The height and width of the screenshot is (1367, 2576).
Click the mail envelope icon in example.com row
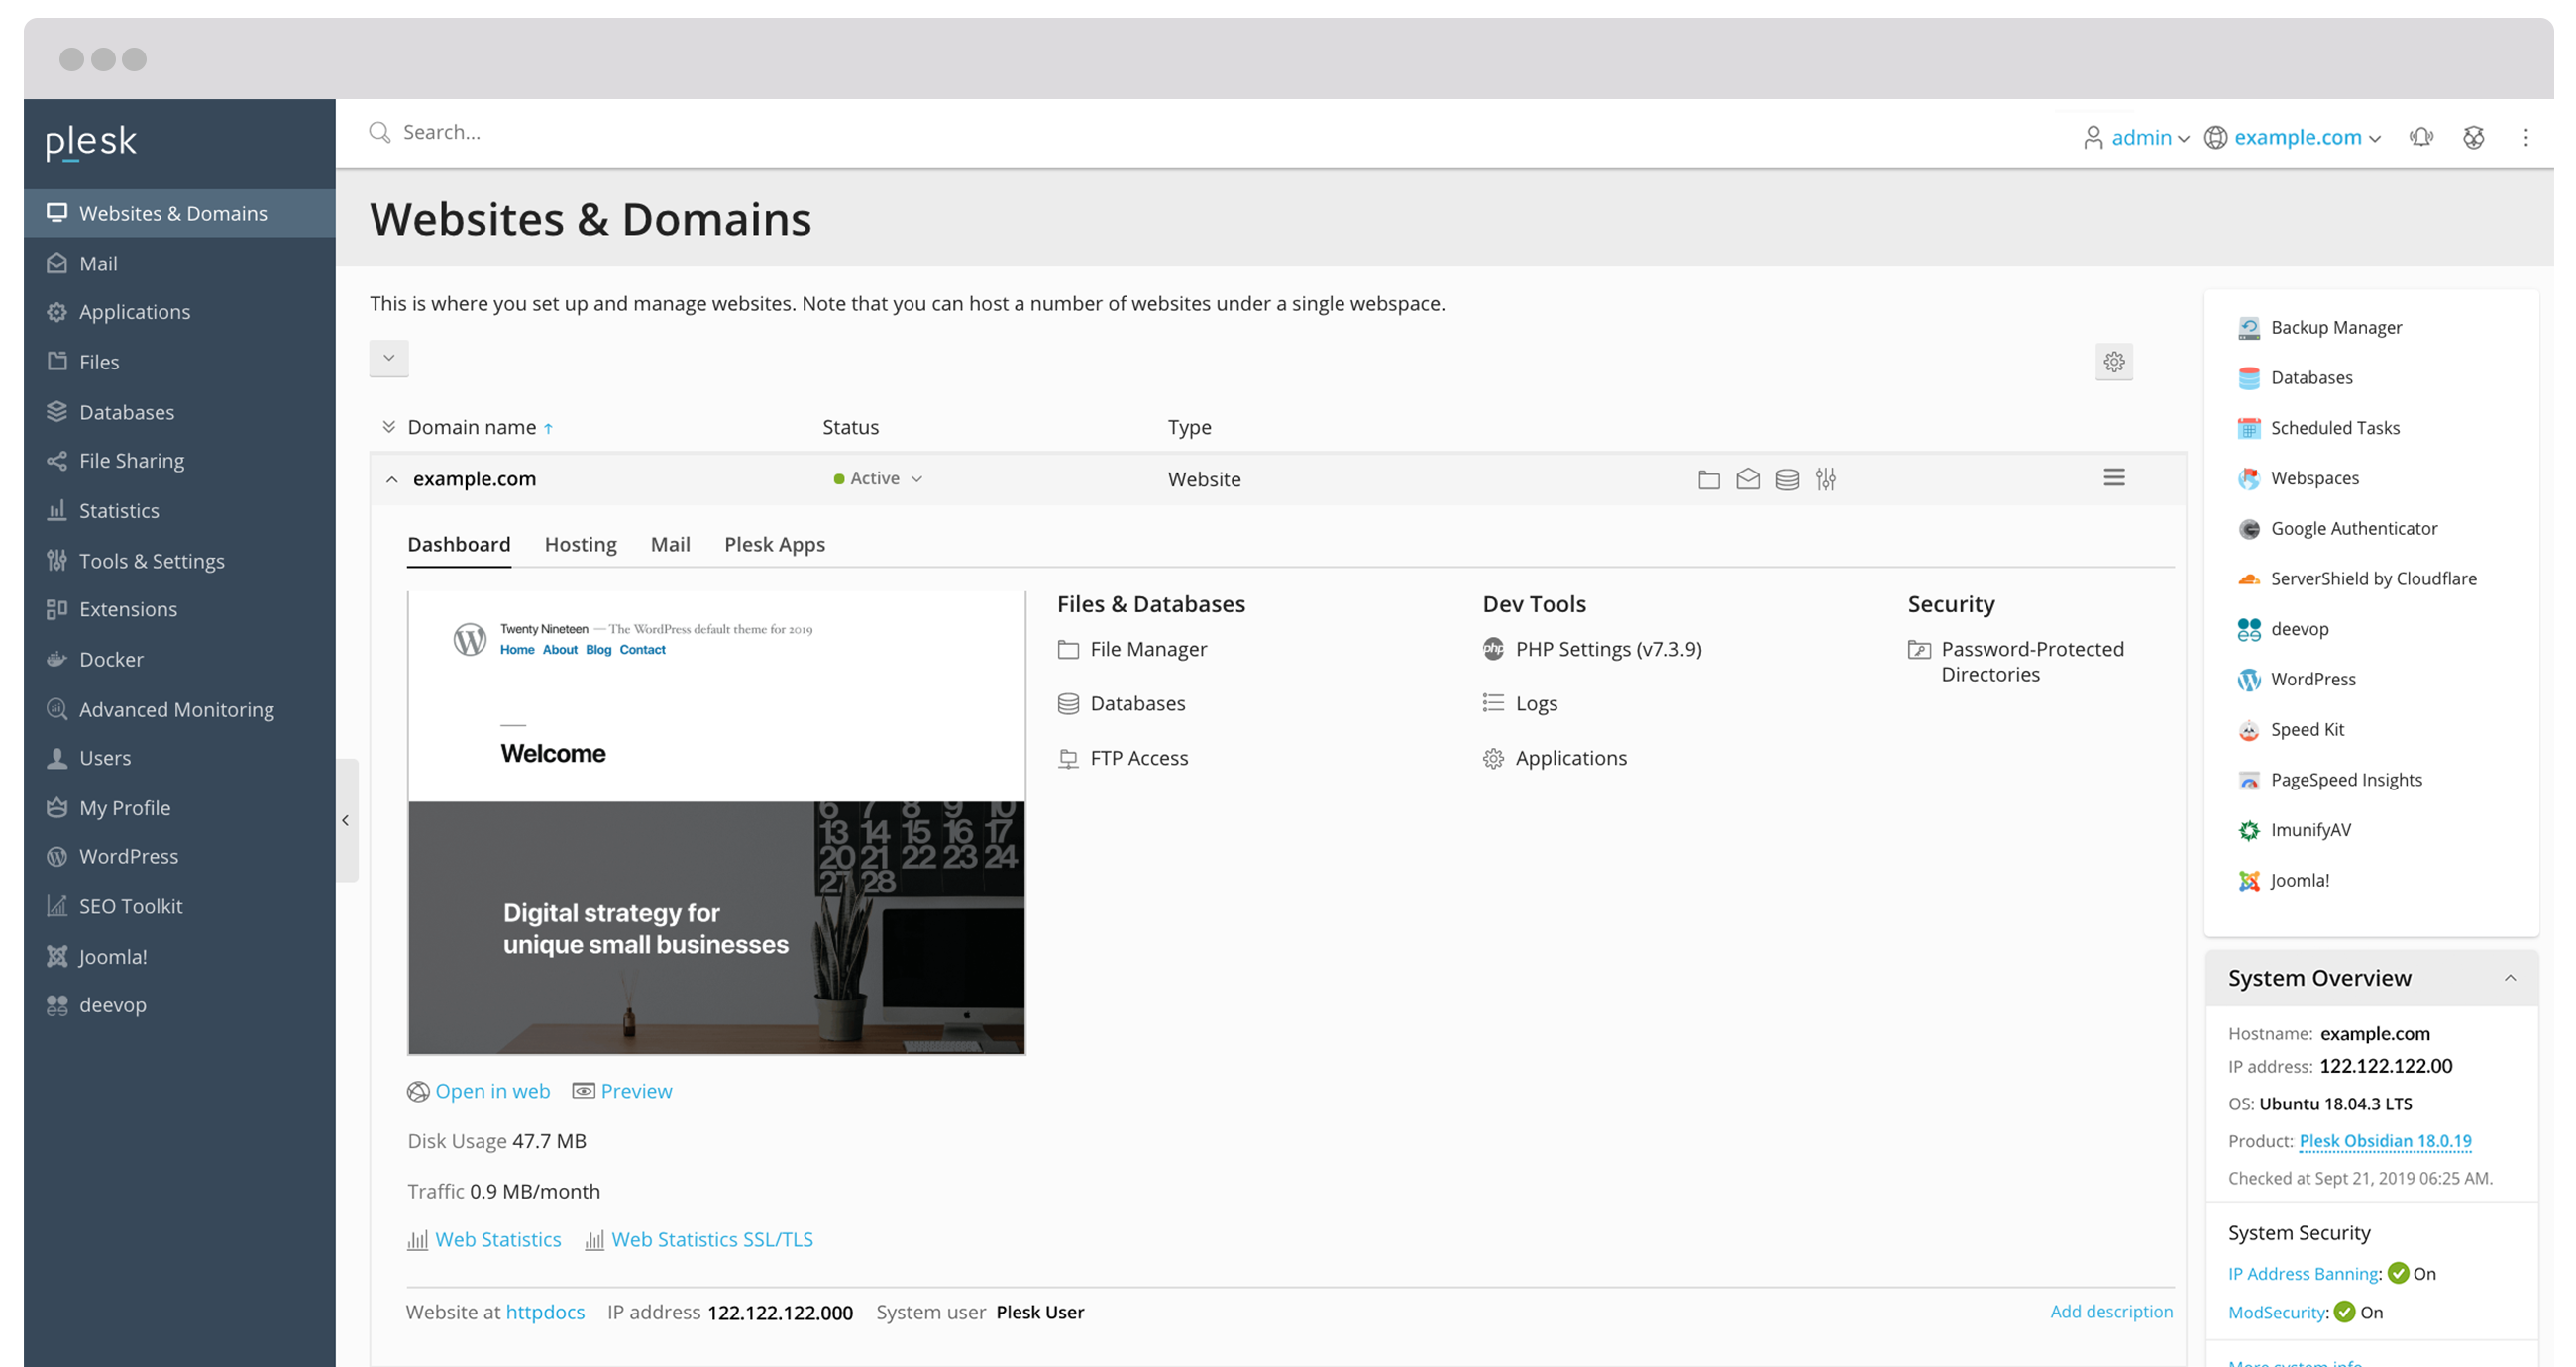1747,480
